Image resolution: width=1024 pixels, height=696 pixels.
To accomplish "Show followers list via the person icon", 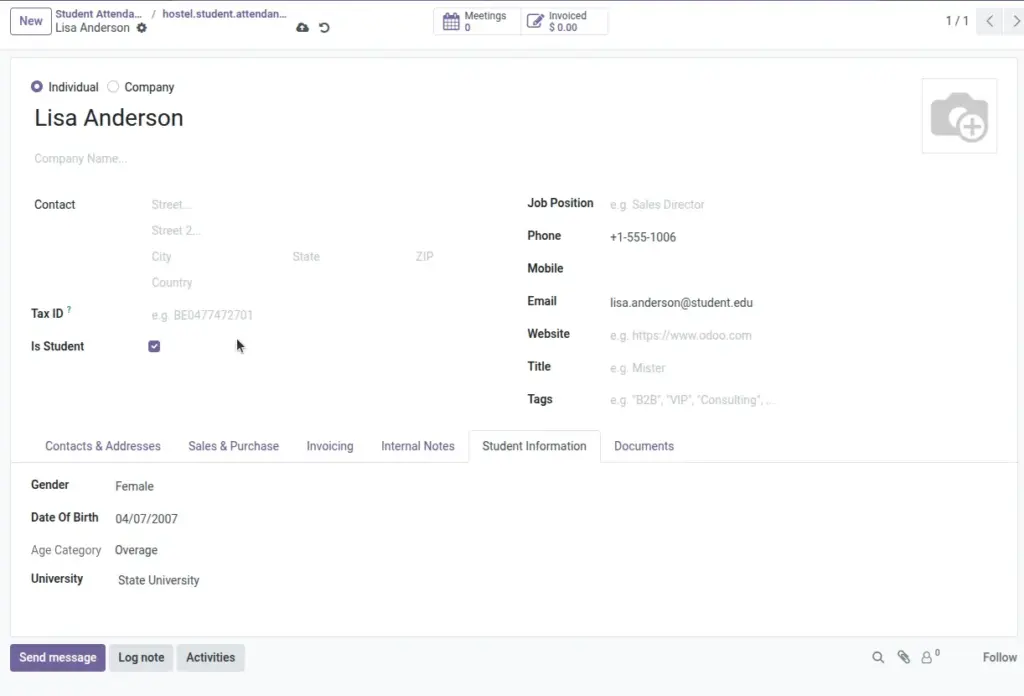I will [929, 657].
